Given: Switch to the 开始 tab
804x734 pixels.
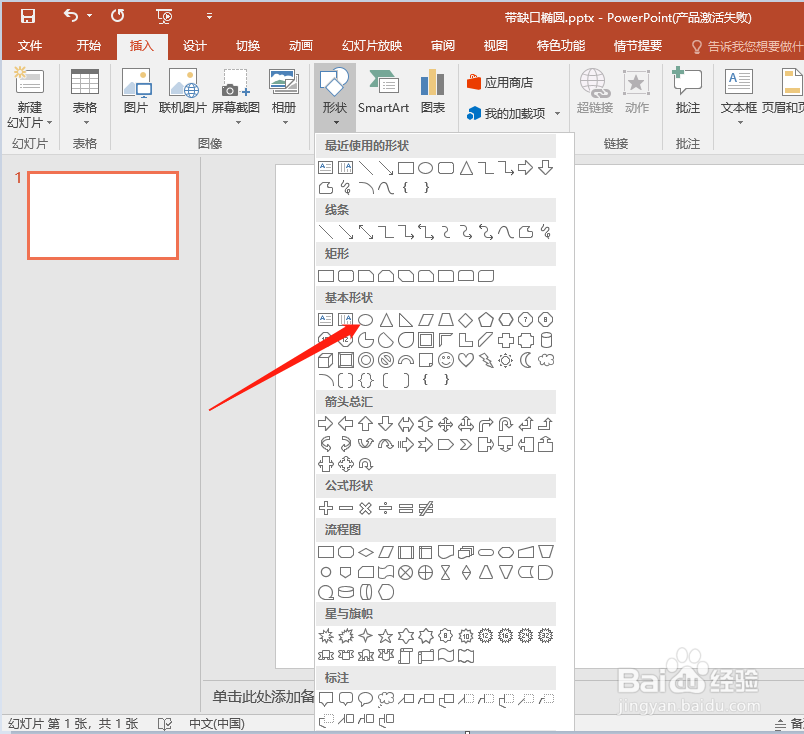Looking at the screenshot, I should click(88, 46).
